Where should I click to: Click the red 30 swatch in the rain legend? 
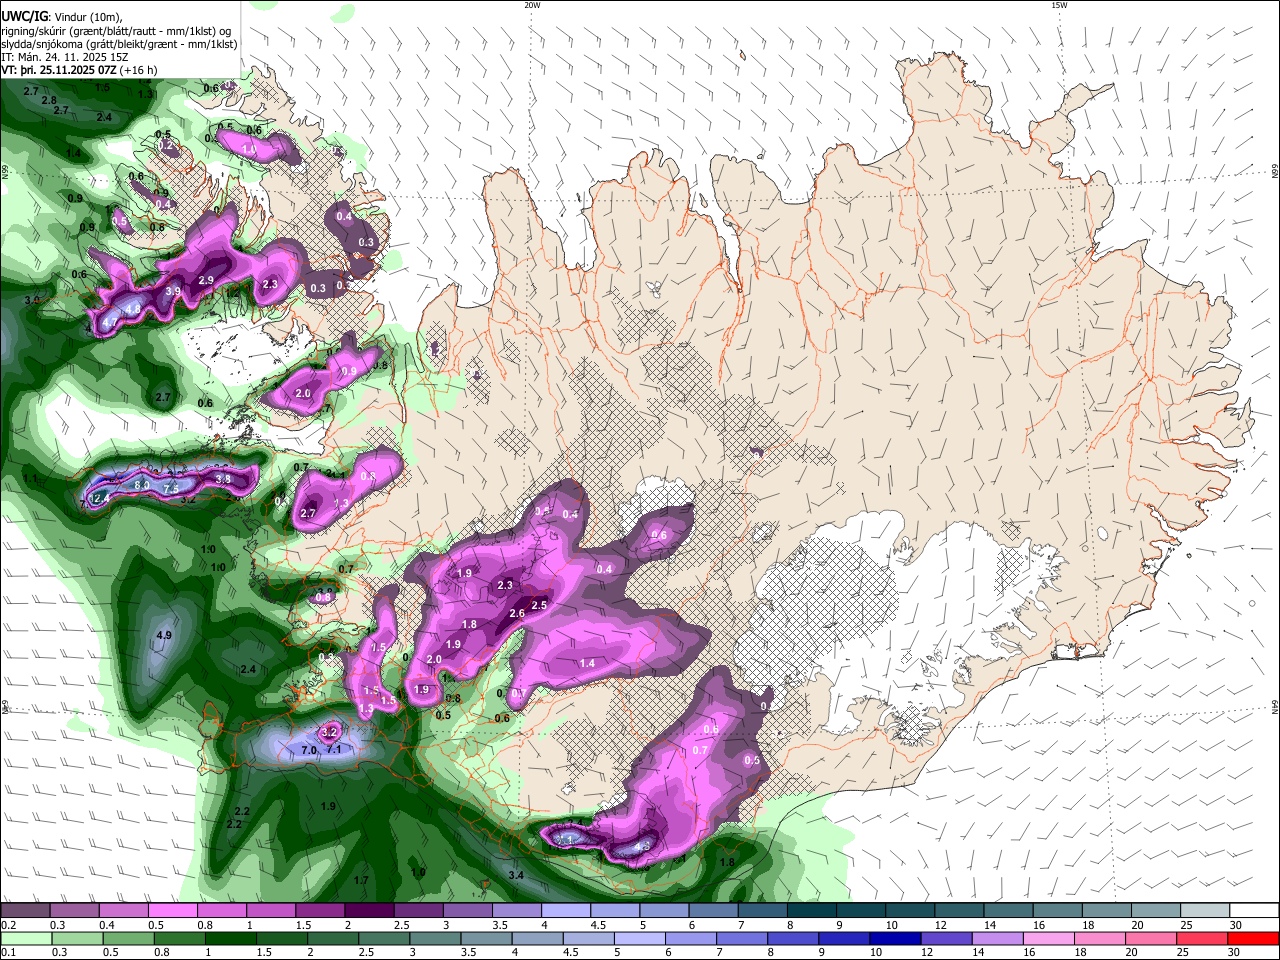pyautogui.click(x=1254, y=939)
